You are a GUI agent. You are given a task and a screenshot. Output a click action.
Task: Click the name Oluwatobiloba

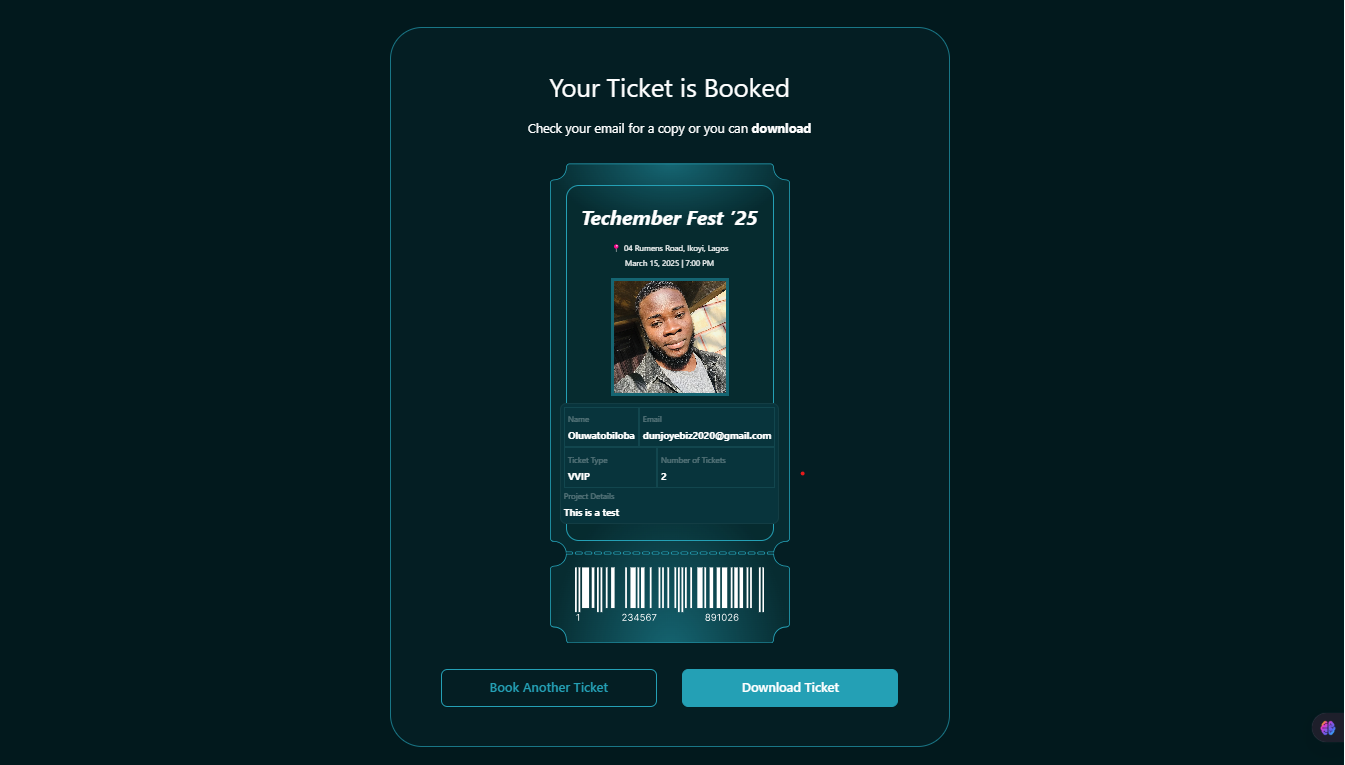click(x=601, y=436)
